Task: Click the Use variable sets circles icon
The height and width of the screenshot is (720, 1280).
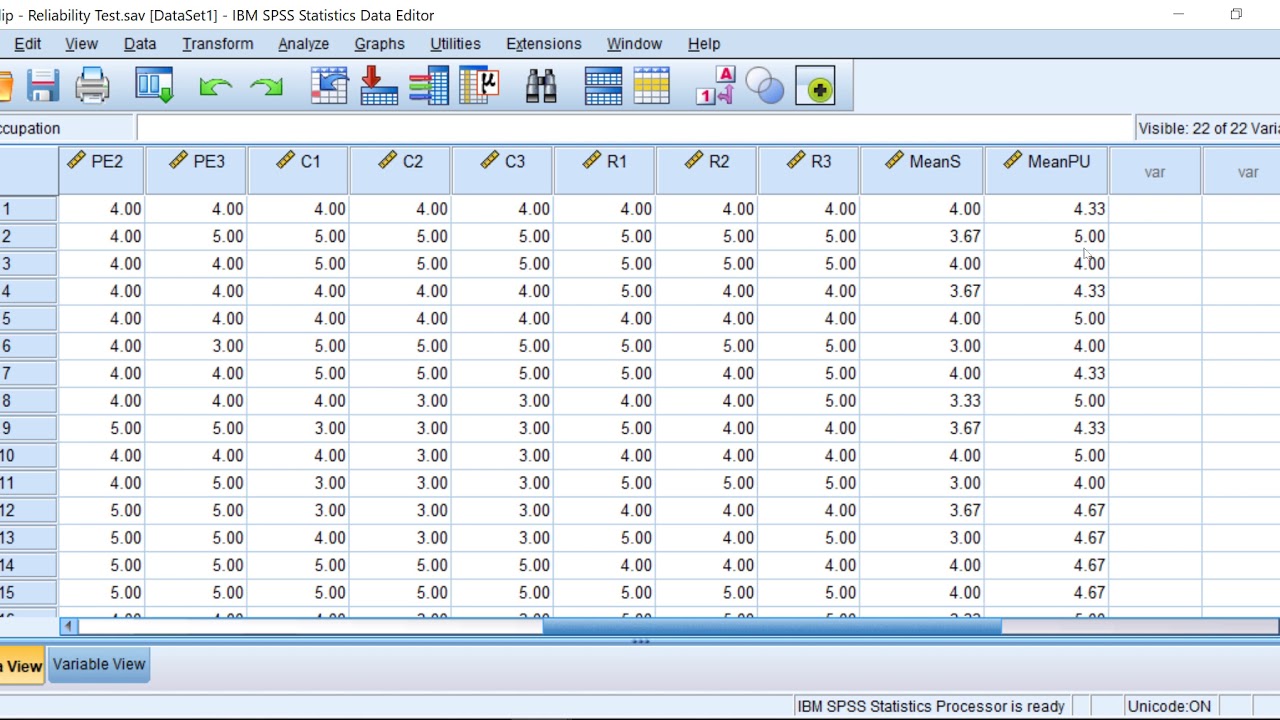Action: (765, 87)
